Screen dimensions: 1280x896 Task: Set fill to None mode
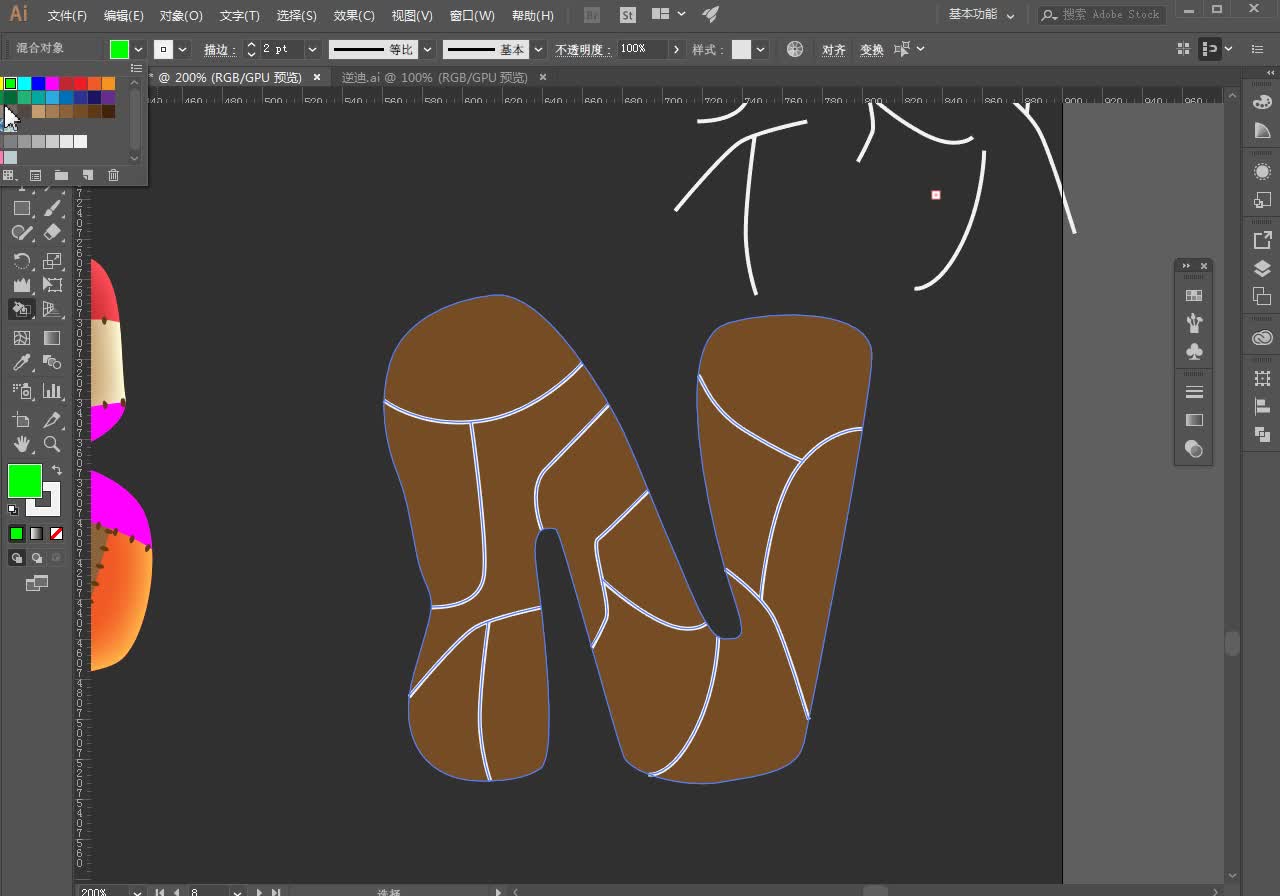56,534
